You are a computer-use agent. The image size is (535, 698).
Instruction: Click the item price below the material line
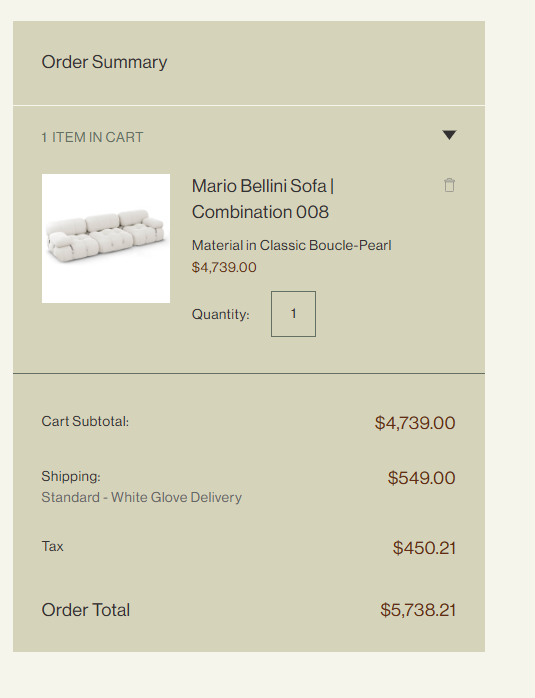(224, 267)
